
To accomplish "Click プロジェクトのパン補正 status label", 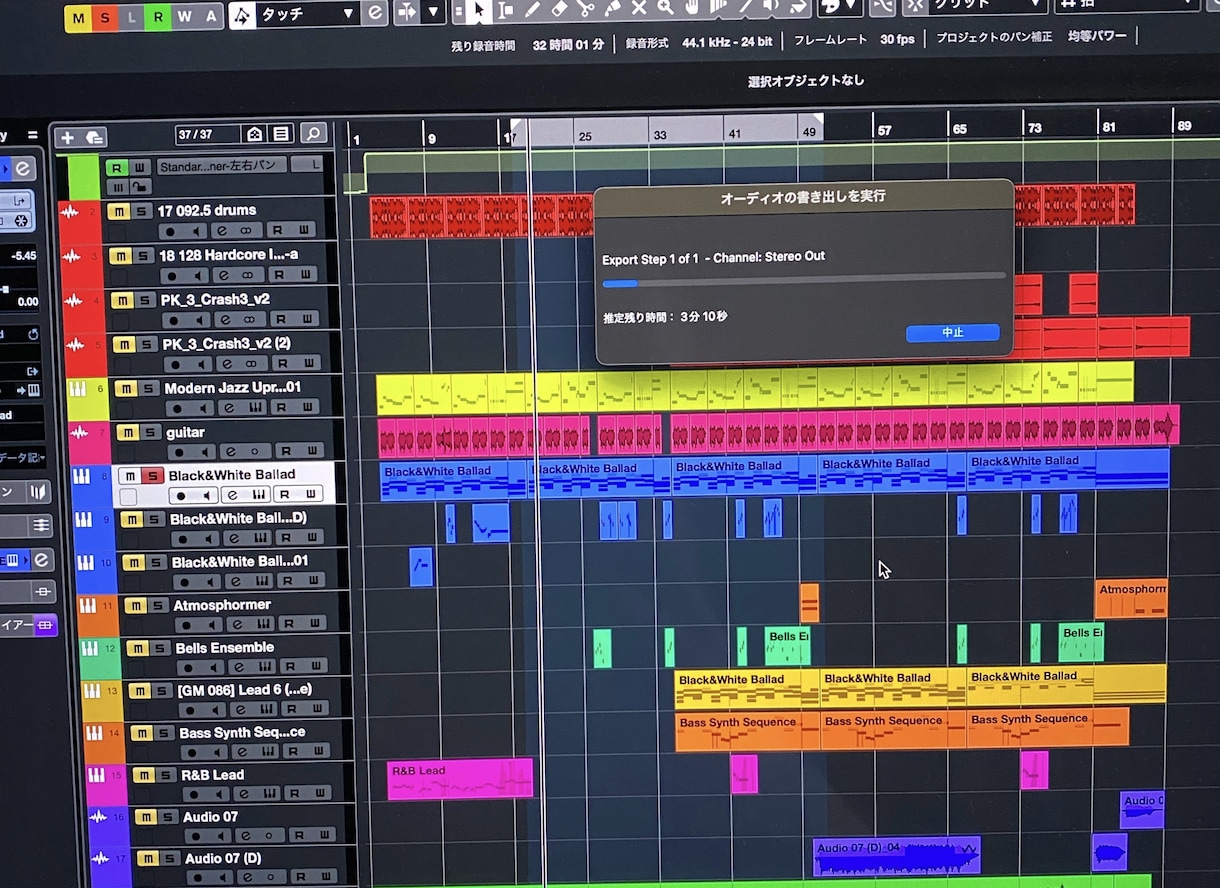I will coord(994,37).
